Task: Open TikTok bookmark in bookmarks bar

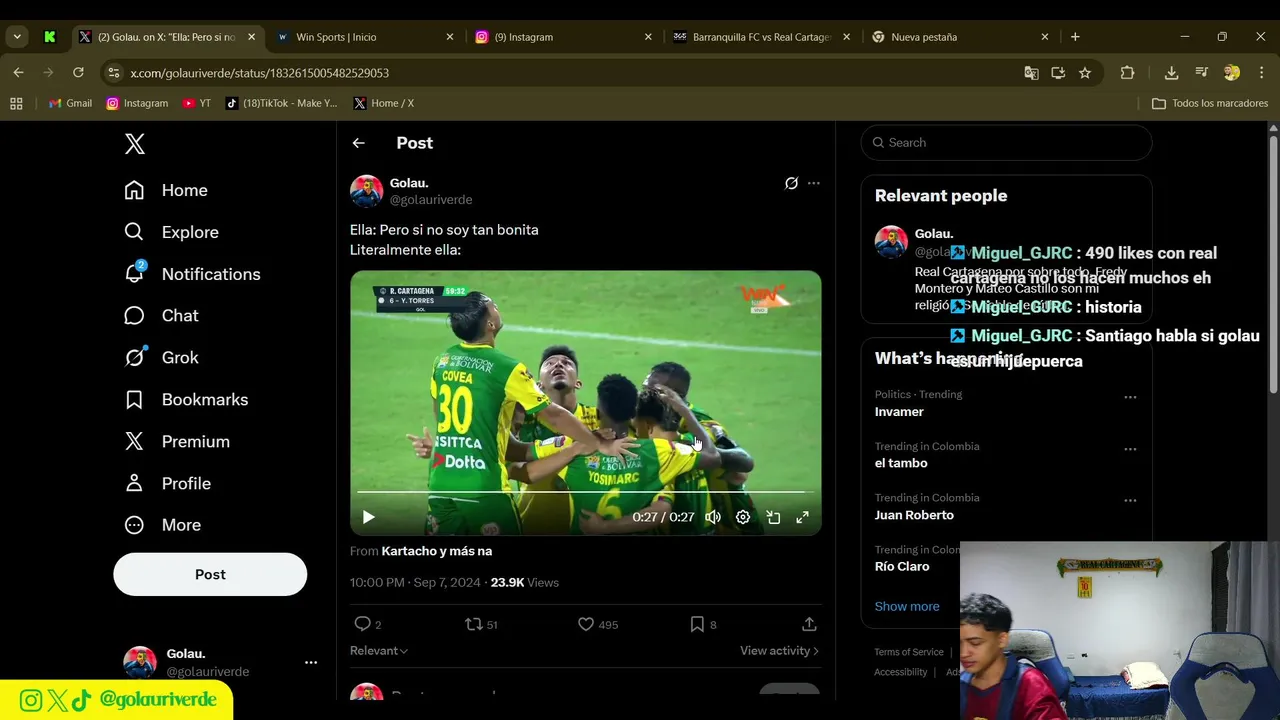Action: pos(282,103)
